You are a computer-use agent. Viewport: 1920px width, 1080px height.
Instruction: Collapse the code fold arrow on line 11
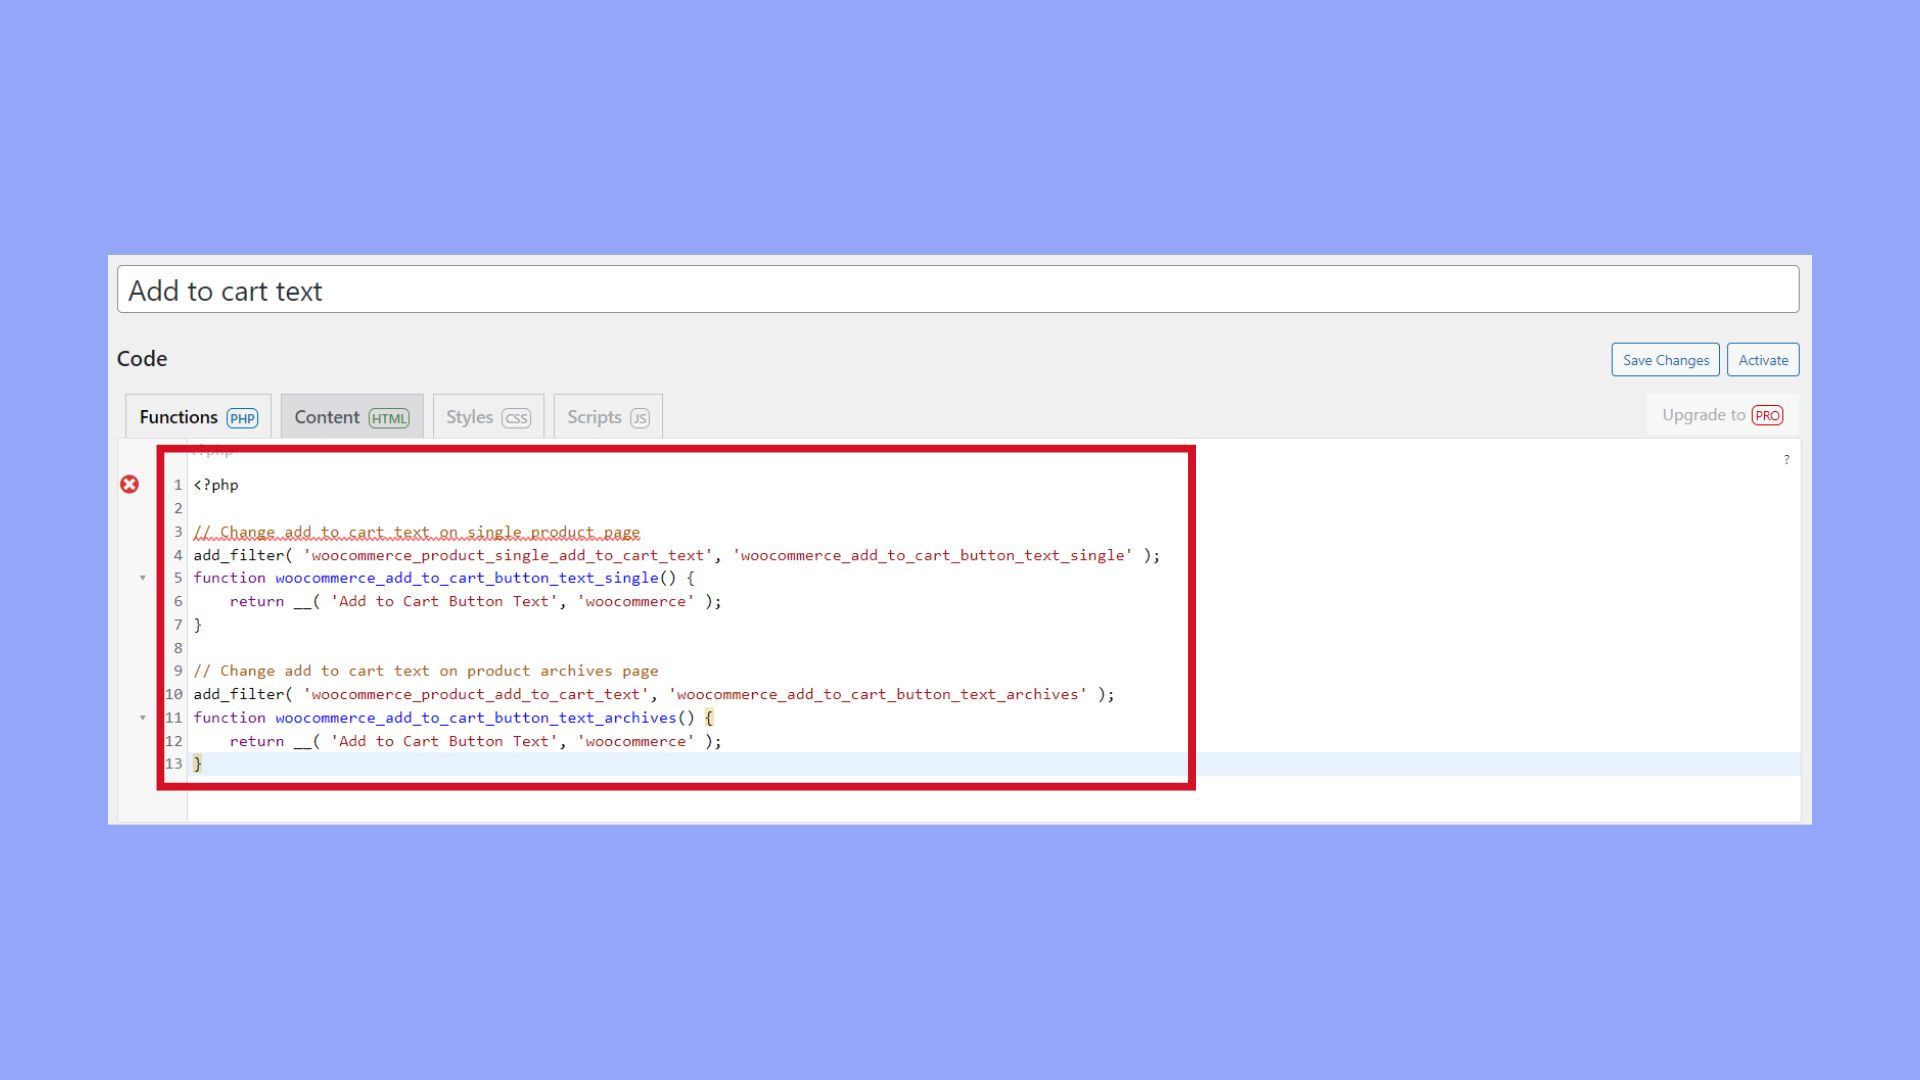(x=143, y=718)
